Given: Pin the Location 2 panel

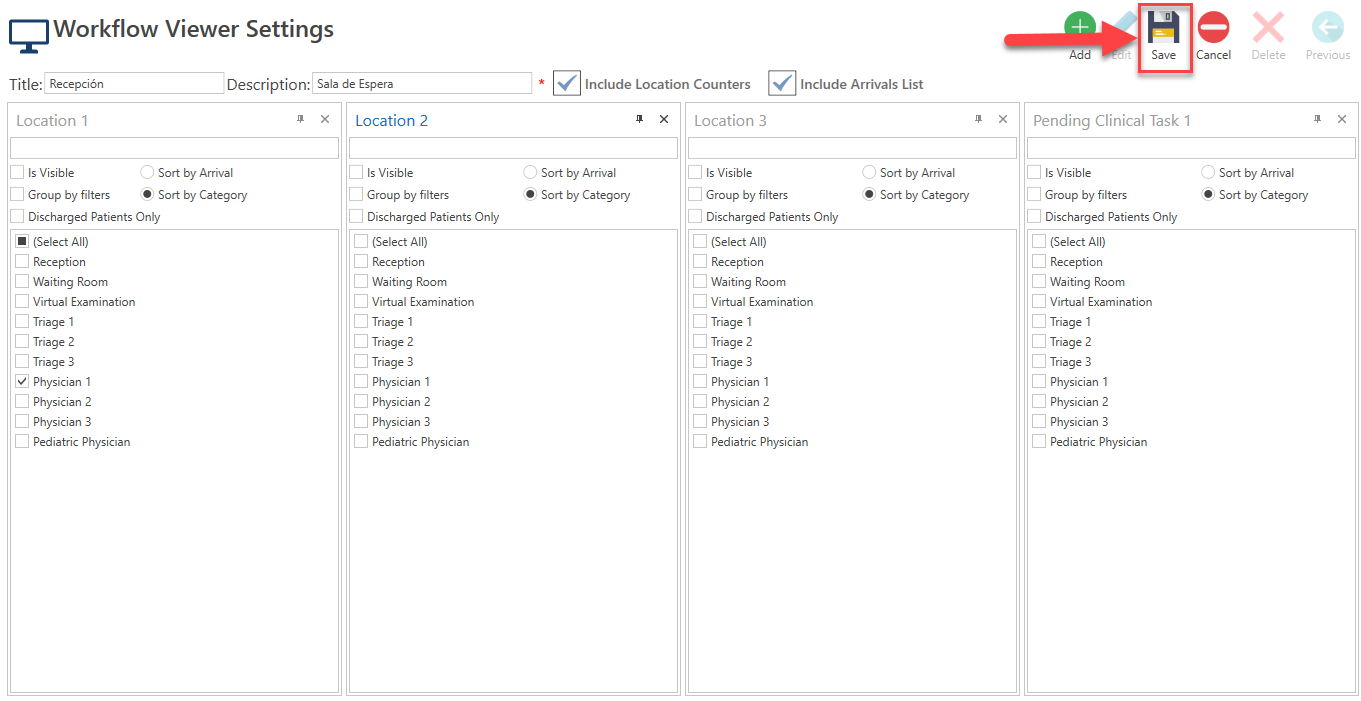Looking at the screenshot, I should 640,119.
